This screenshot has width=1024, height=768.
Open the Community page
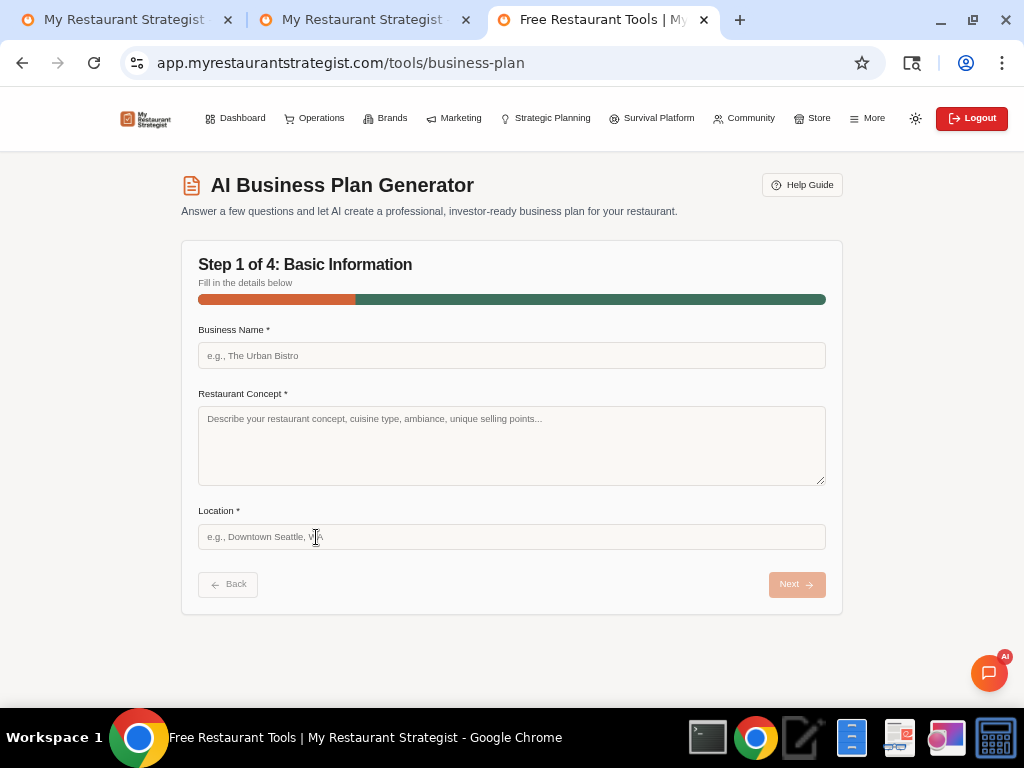coord(744,118)
